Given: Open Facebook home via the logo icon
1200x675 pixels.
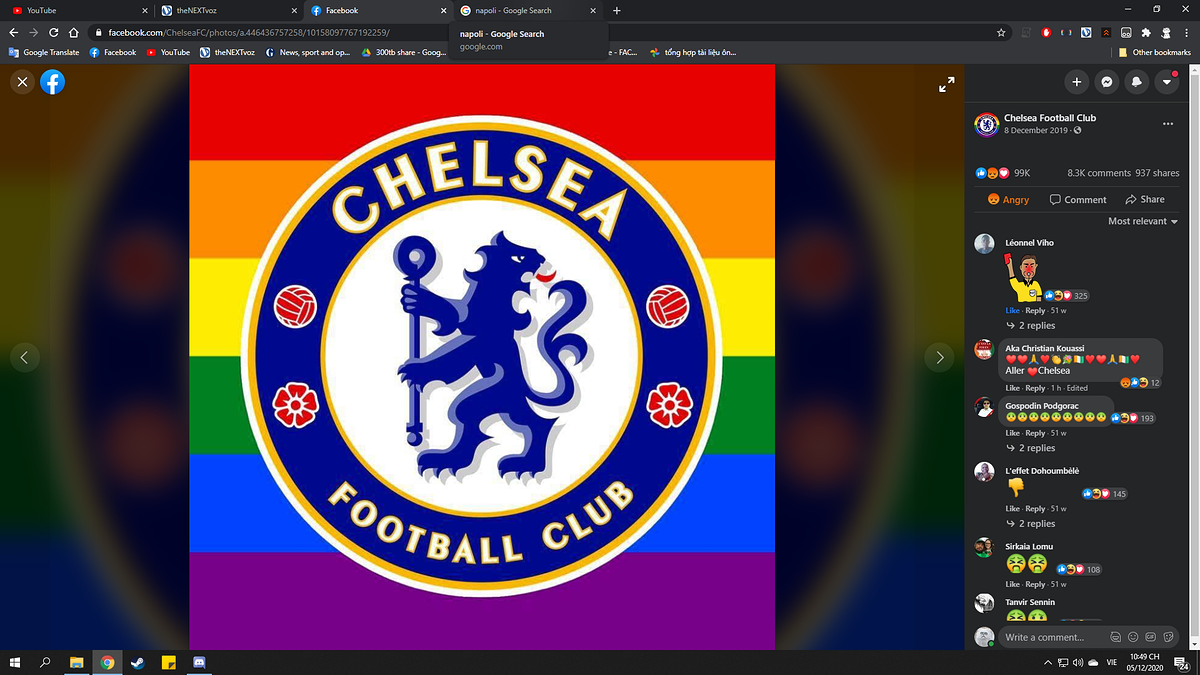Looking at the screenshot, I should coord(52,82).
